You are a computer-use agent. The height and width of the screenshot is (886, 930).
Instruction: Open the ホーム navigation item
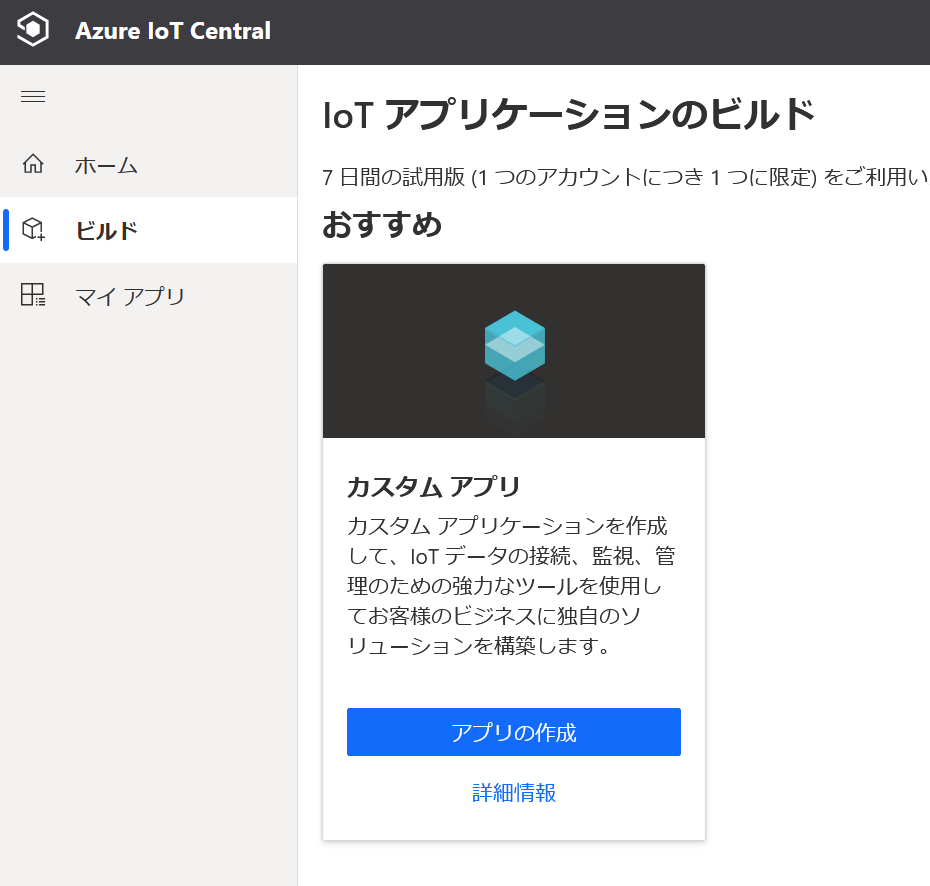pos(148,164)
